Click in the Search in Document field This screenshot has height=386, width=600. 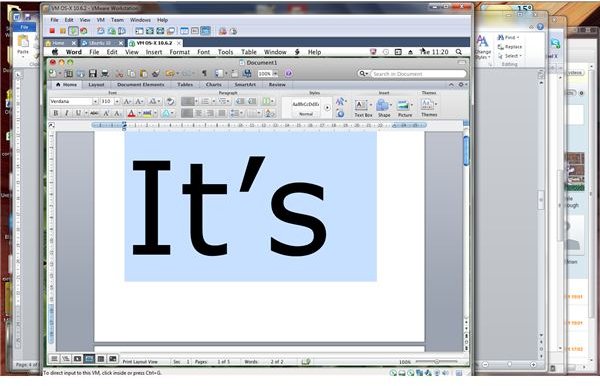(418, 73)
